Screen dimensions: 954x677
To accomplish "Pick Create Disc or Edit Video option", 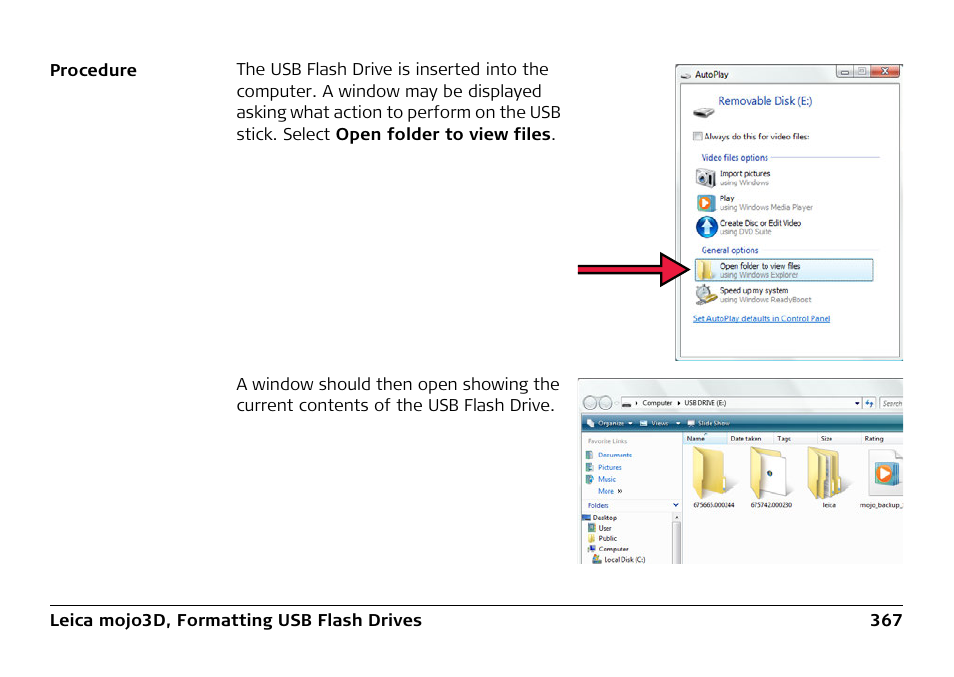I will point(749,227).
